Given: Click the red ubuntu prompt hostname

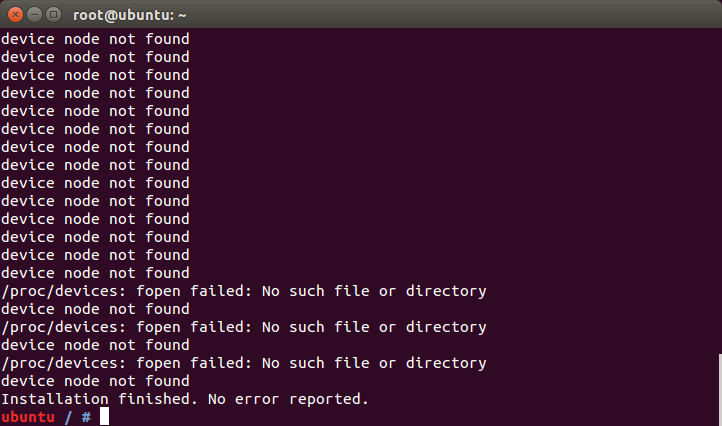Looking at the screenshot, I should coord(28,417).
